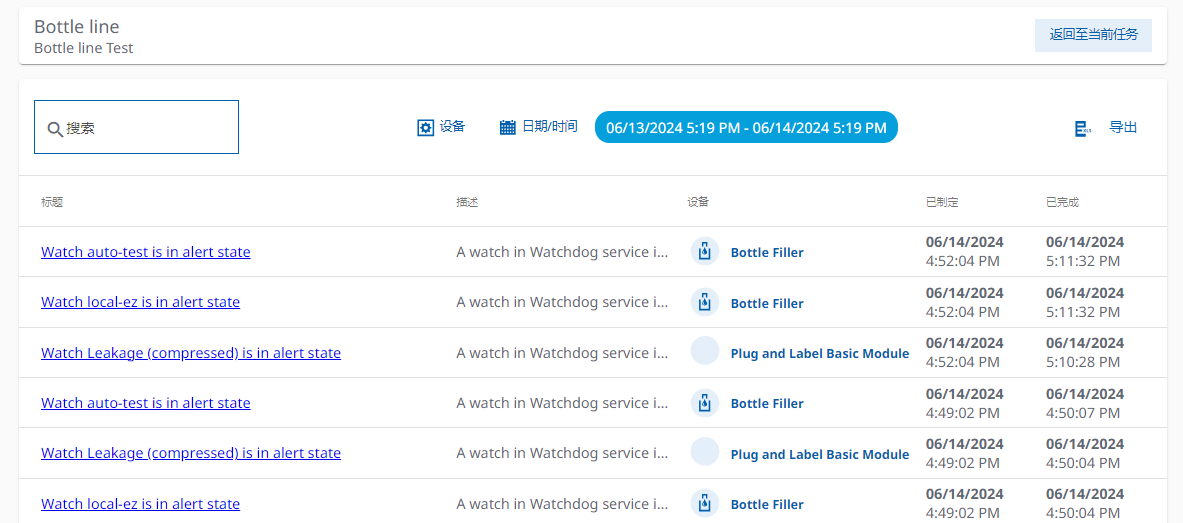Click the date/time calendar icon

[x=508, y=128]
